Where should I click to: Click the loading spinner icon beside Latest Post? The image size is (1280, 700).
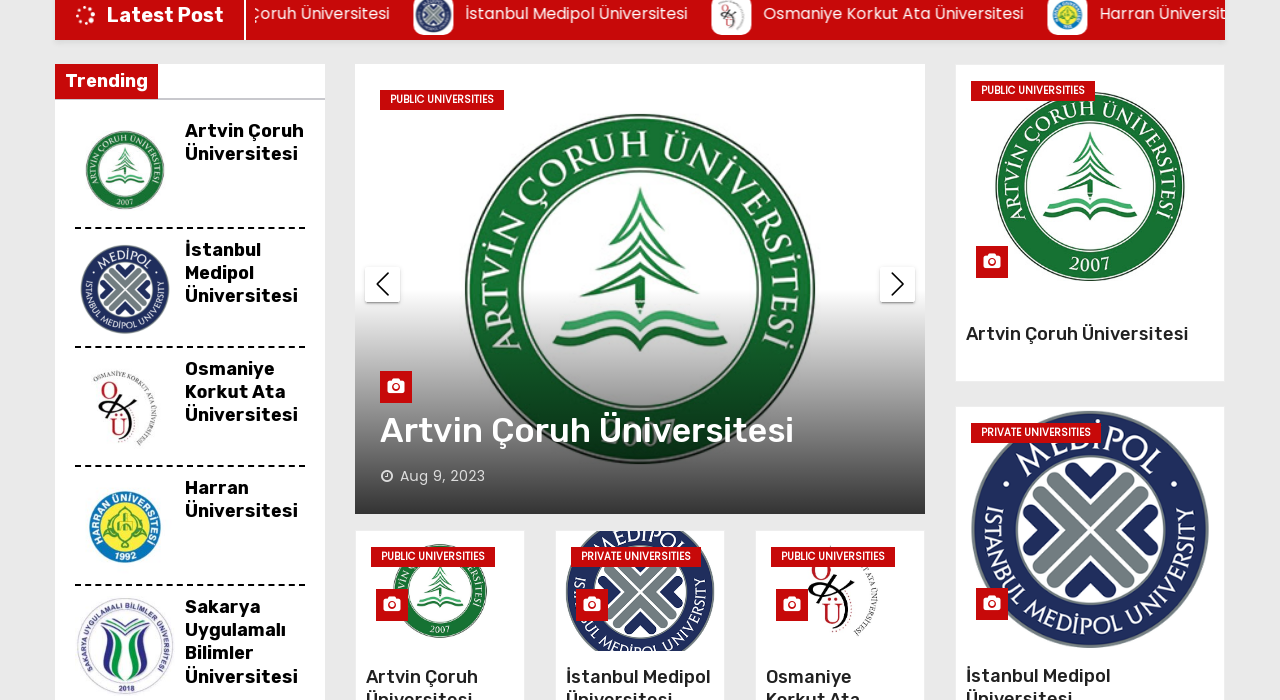tap(86, 15)
